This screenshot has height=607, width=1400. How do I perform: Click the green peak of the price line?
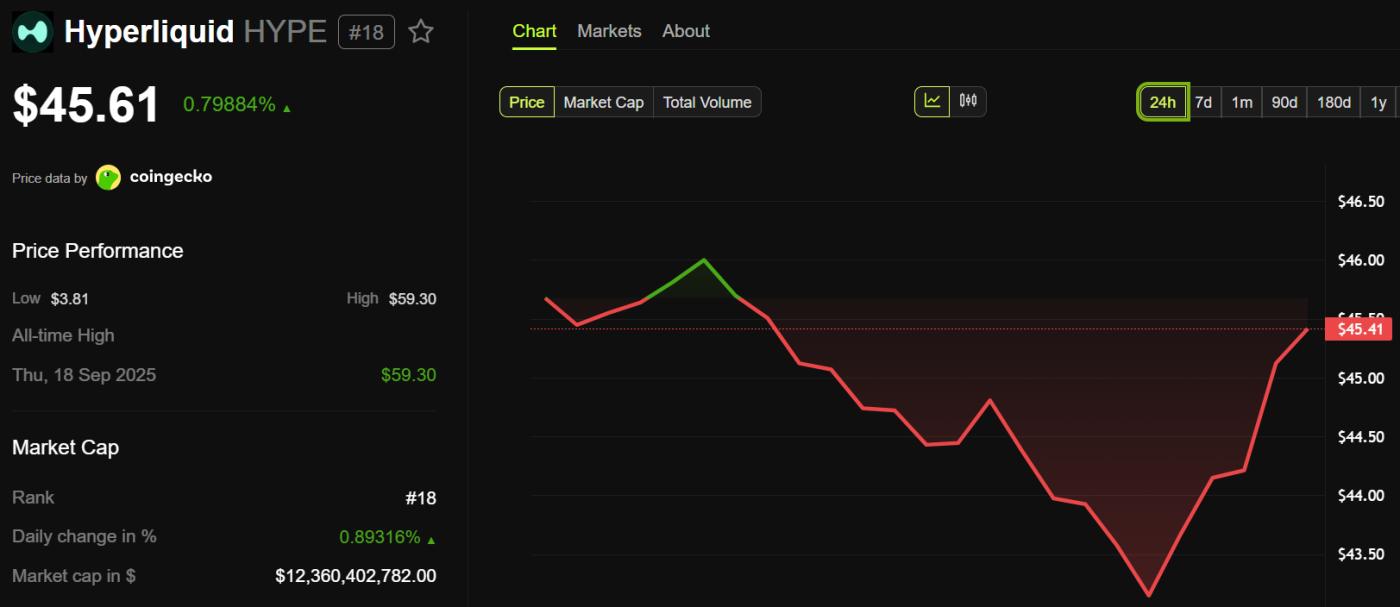tap(704, 260)
